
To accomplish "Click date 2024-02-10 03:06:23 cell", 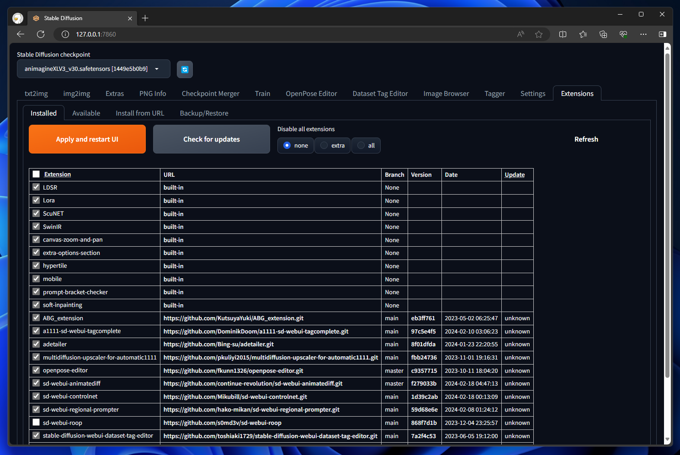I will coord(471,331).
